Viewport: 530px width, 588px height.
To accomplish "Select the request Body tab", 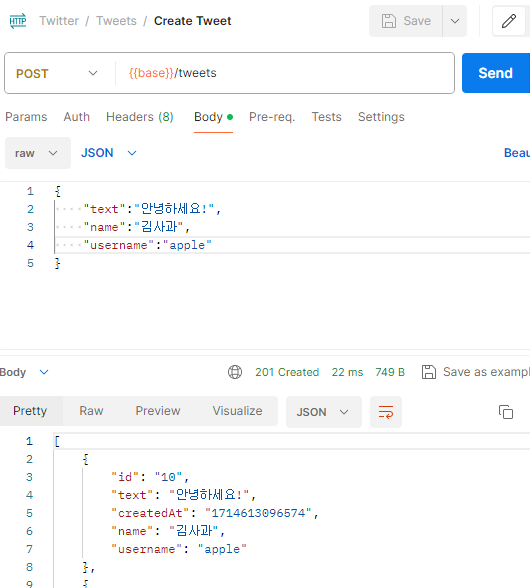I will click(x=213, y=117).
